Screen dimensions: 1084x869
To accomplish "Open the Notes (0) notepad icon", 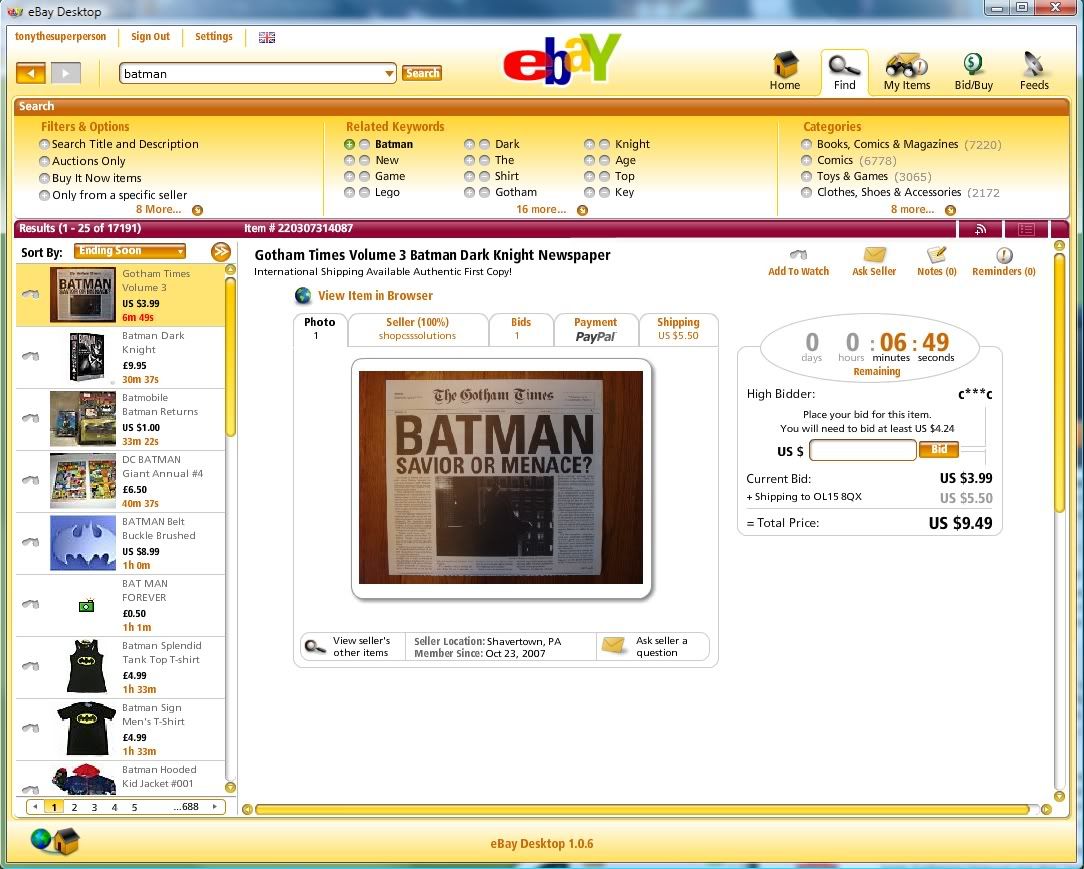I will point(936,254).
